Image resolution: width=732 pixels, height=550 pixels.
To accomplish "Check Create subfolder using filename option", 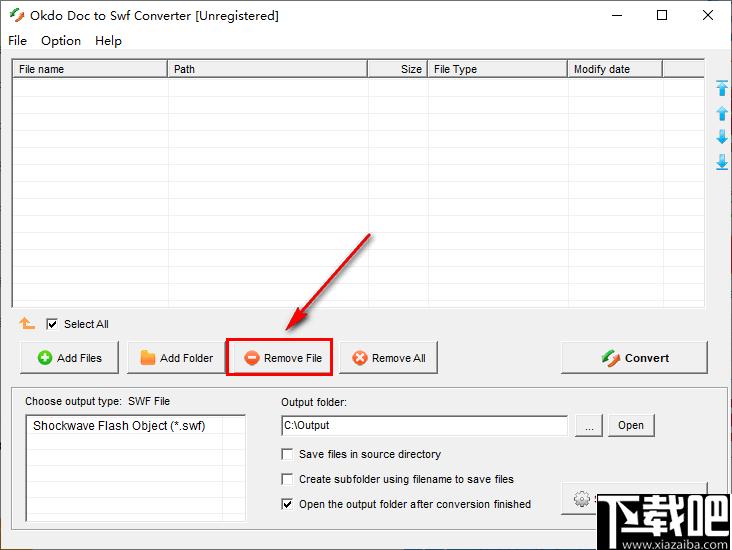I will tap(287, 479).
